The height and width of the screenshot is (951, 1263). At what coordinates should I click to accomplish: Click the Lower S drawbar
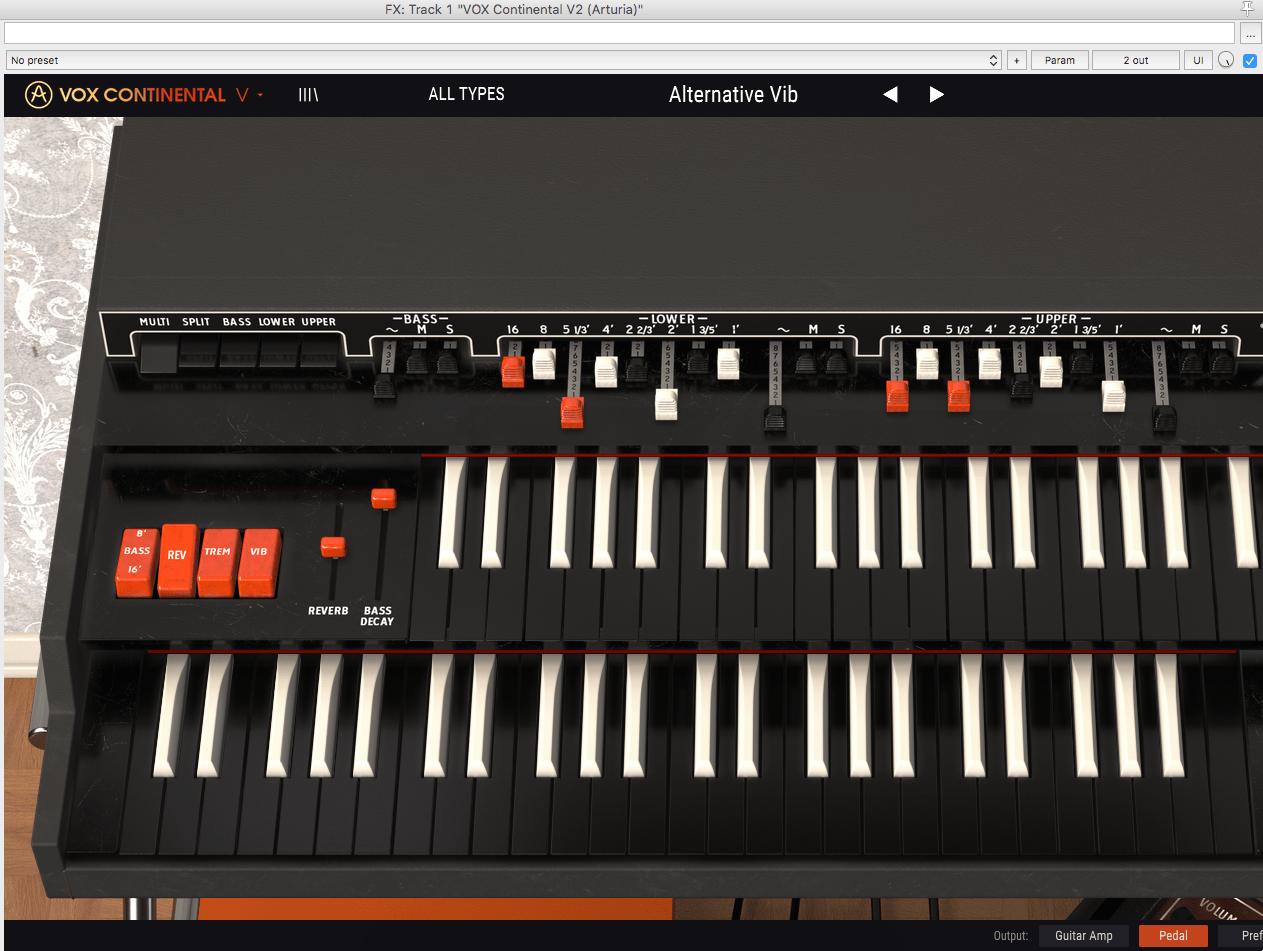837,362
